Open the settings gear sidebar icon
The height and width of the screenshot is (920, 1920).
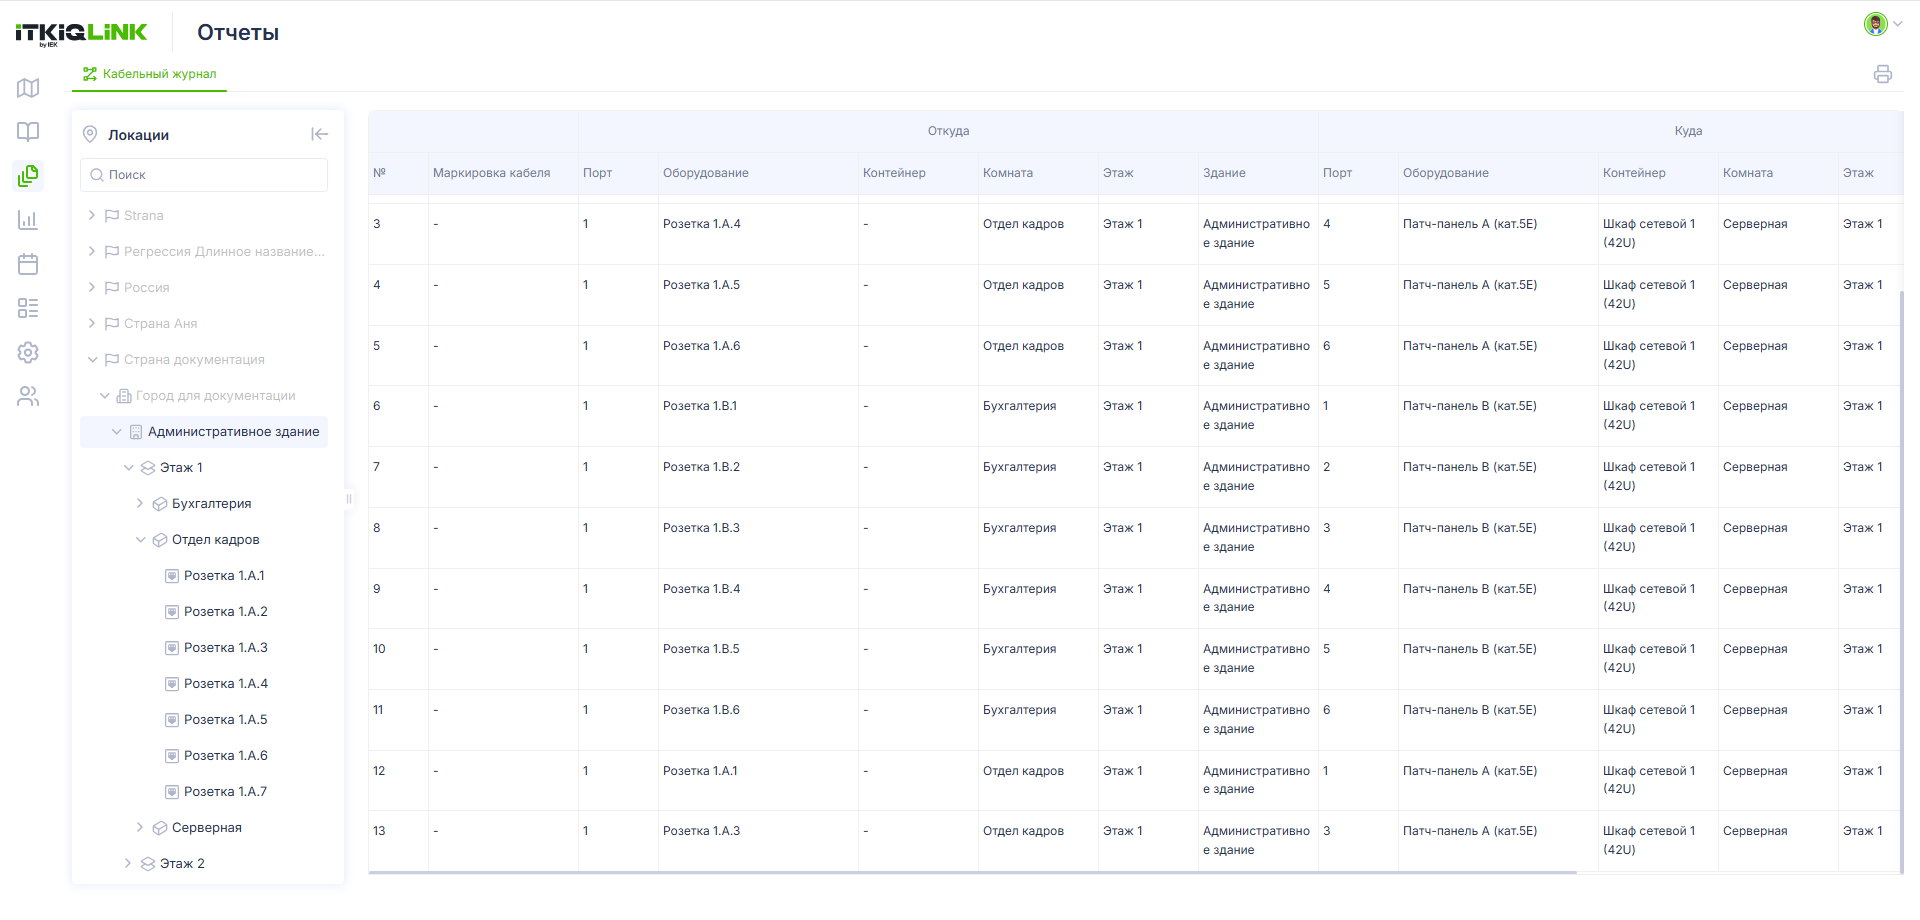point(28,352)
